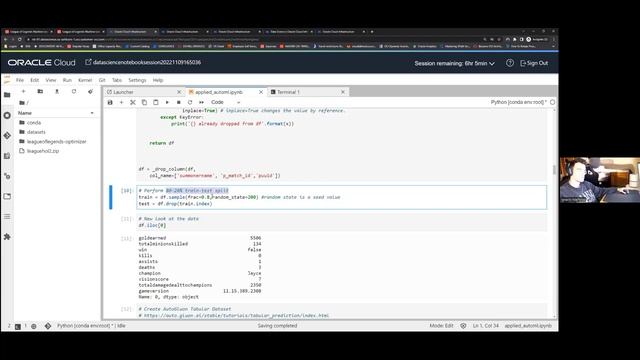The width and height of the screenshot is (640, 360).
Task: Run the selected cell
Action: click(167, 102)
